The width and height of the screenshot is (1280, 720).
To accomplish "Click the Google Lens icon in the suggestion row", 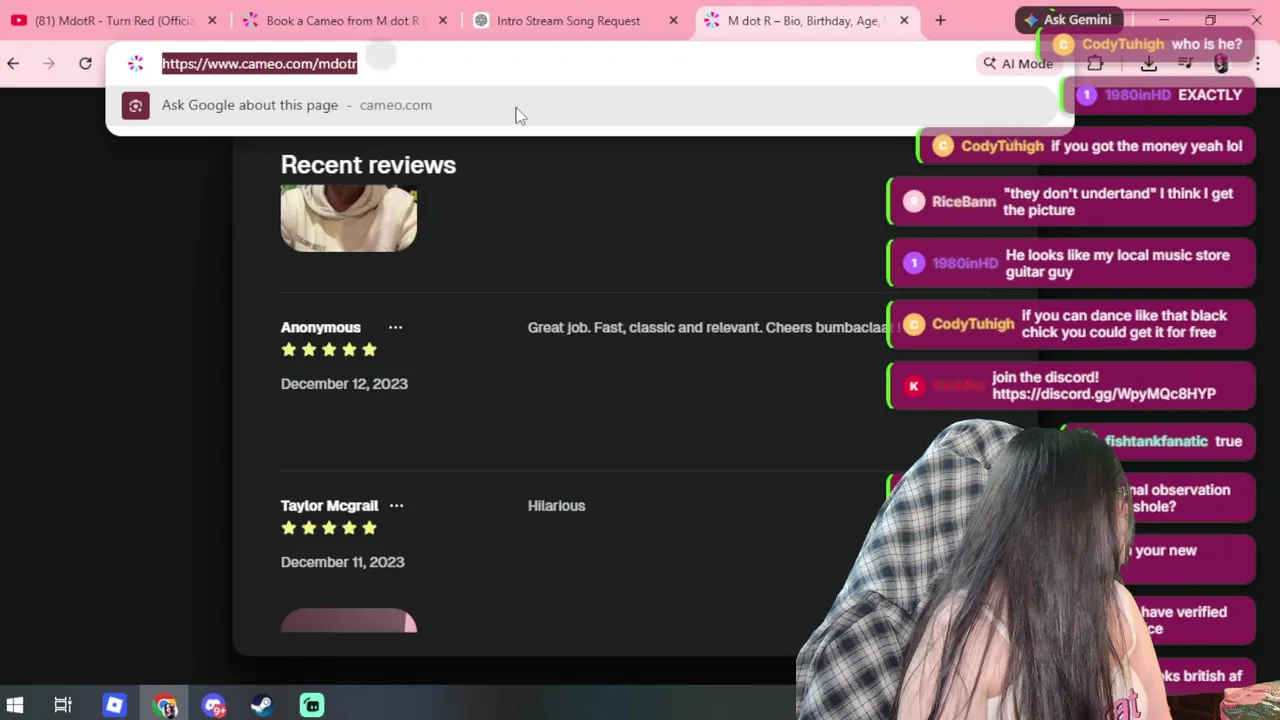I will point(136,105).
